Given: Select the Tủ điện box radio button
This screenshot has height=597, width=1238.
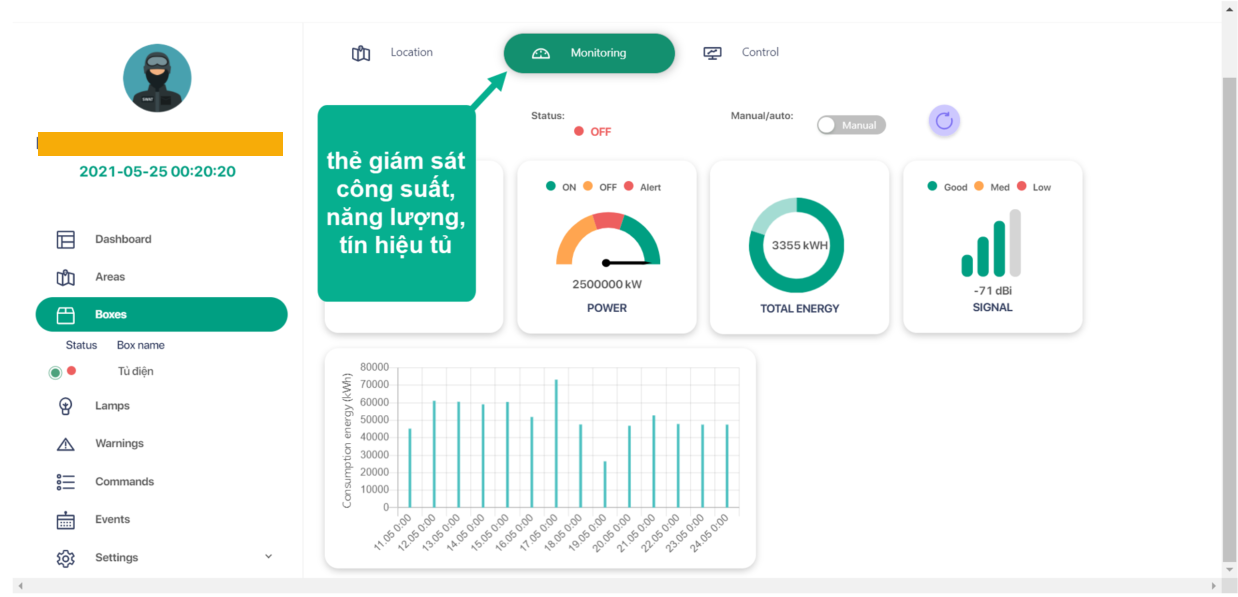Looking at the screenshot, I should (55, 372).
